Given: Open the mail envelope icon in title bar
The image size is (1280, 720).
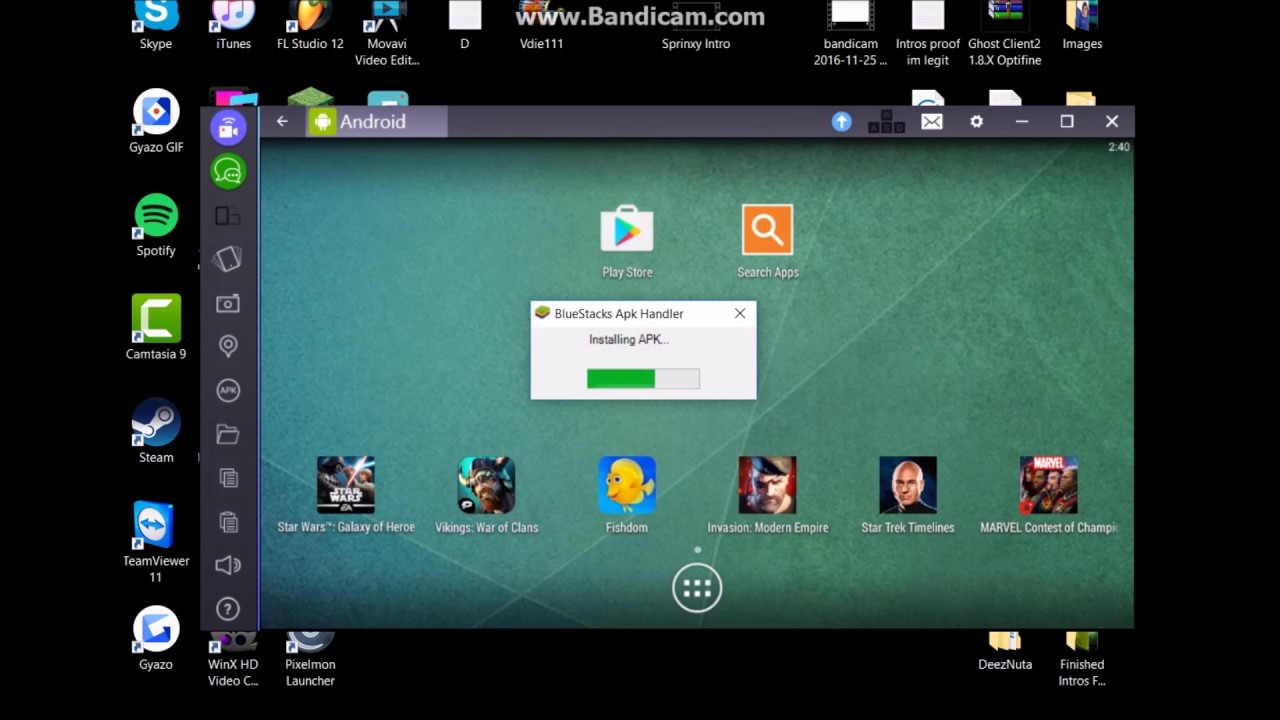Looking at the screenshot, I should [x=932, y=121].
